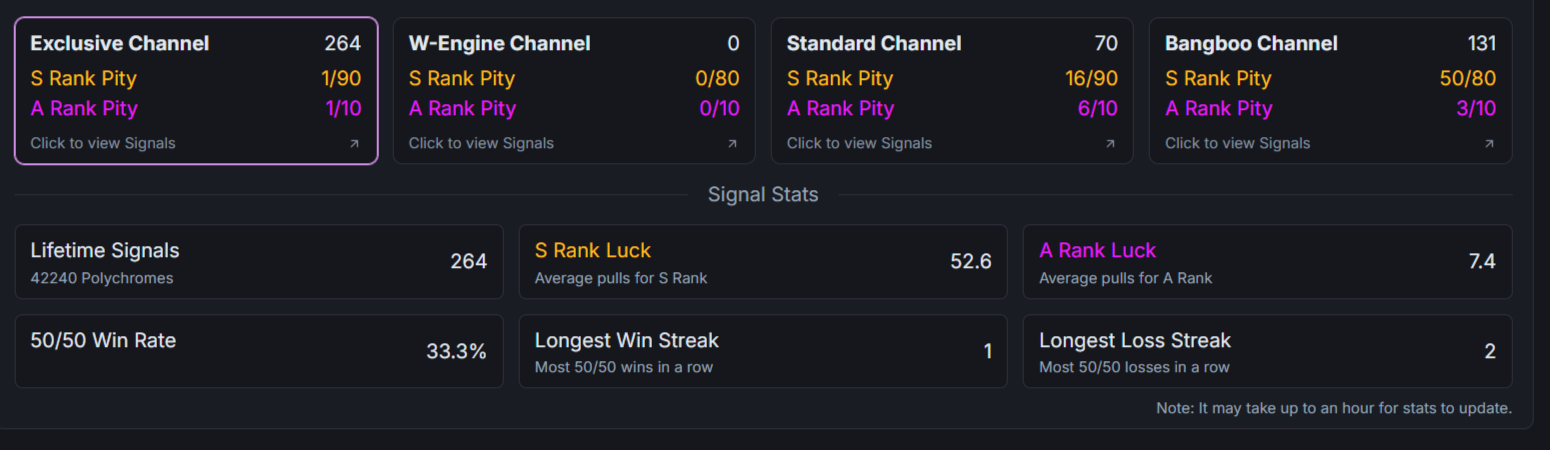Open Standard Channel via its arrow icon

[1110, 144]
